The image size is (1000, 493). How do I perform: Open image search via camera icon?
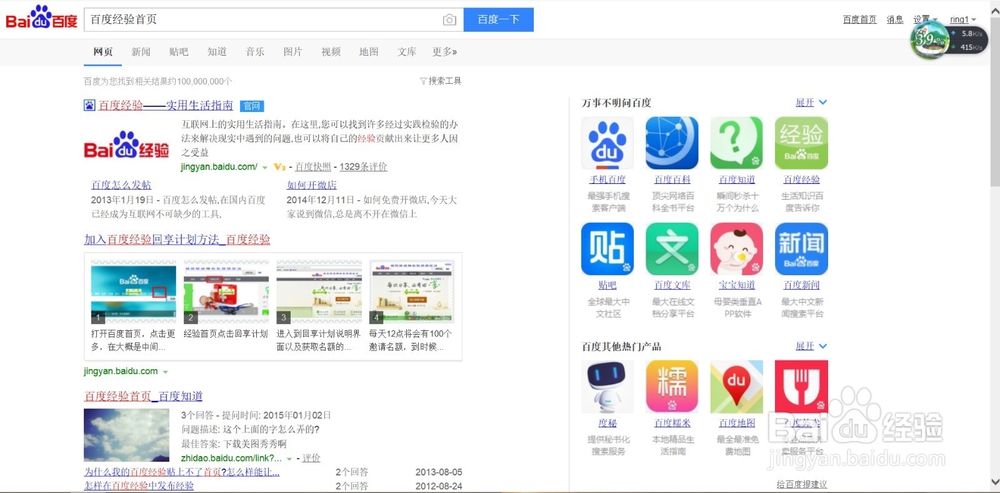(450, 20)
